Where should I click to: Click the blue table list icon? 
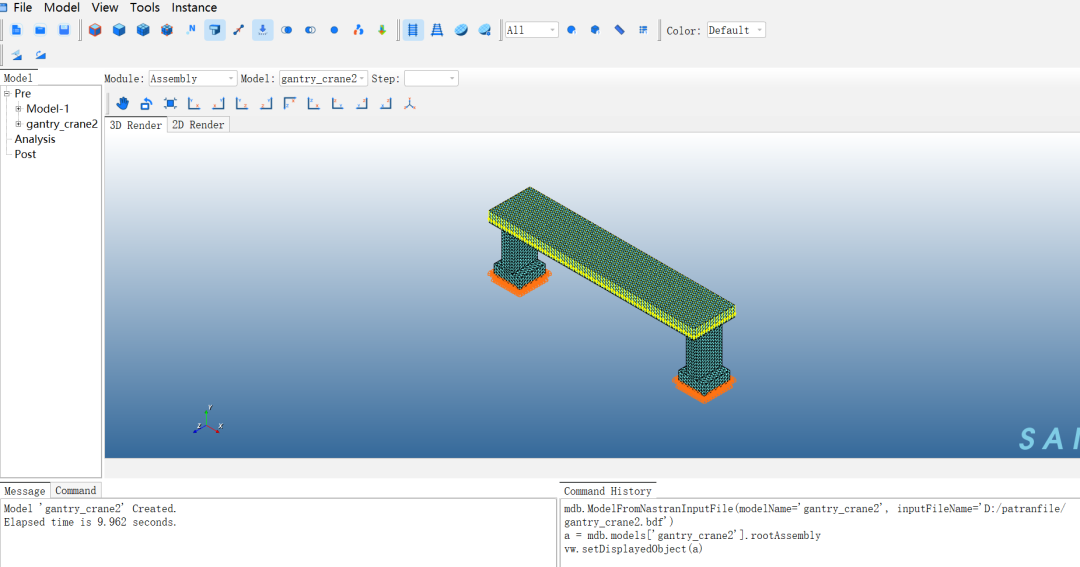coord(643,30)
